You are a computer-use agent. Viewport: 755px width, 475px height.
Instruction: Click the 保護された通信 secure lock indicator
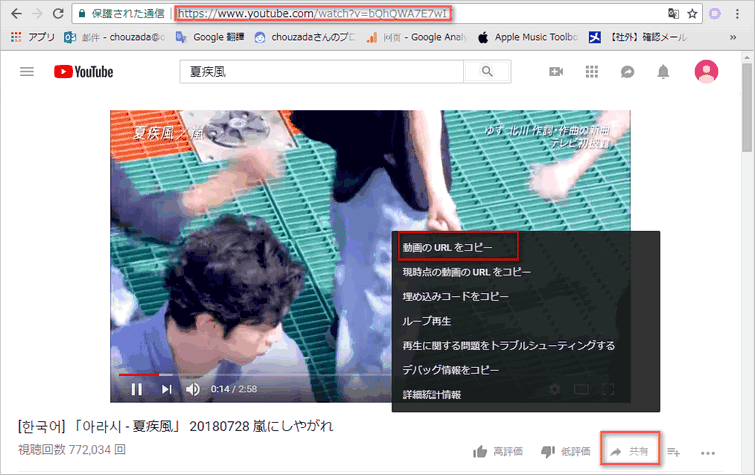point(121,13)
